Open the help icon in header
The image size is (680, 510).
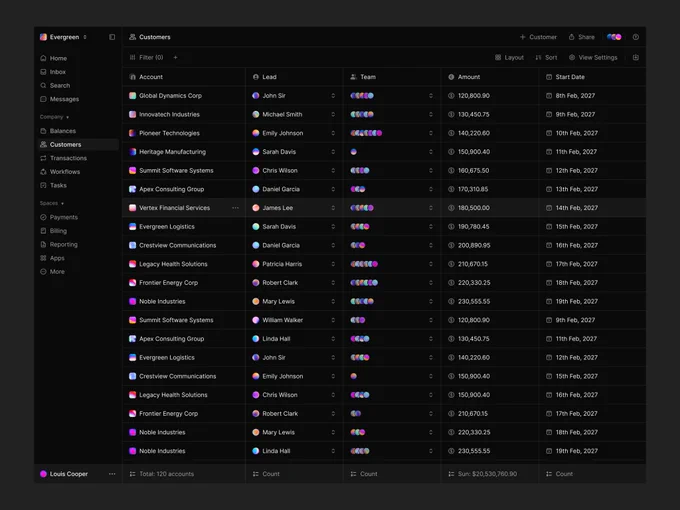pos(636,37)
